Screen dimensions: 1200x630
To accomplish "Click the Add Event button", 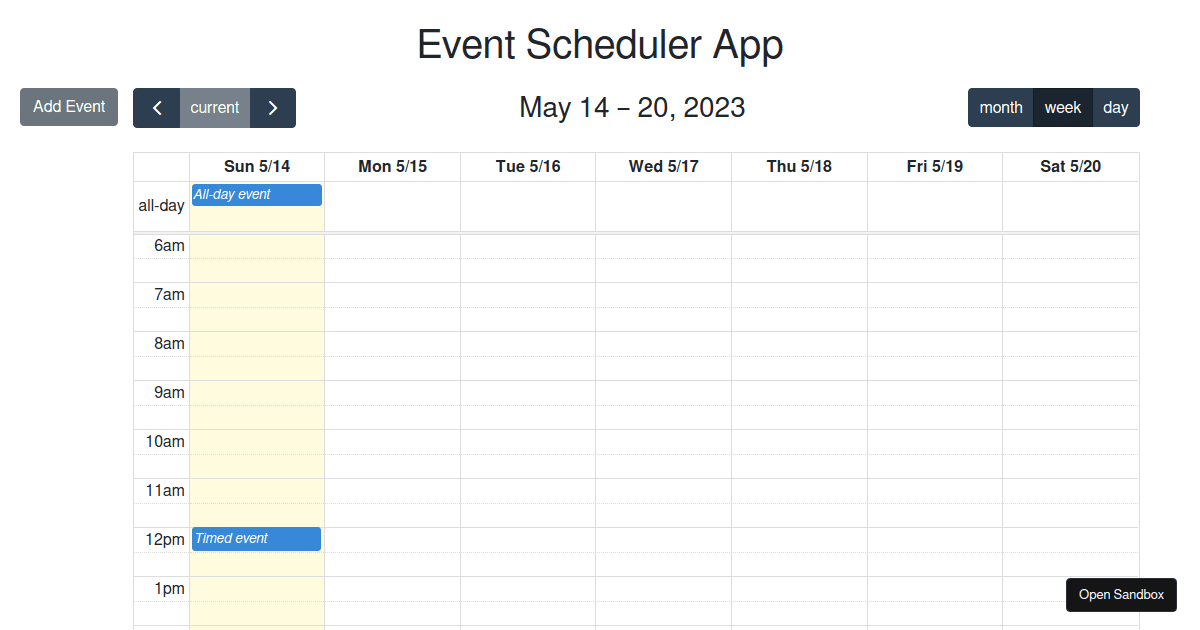I will pyautogui.click(x=68, y=106).
